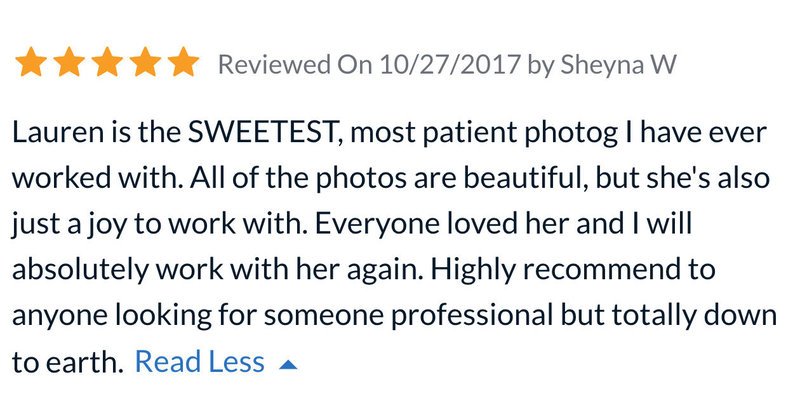Click the third orange rating star
Image resolution: width=800 pixels, height=410 pixels.
tap(107, 62)
